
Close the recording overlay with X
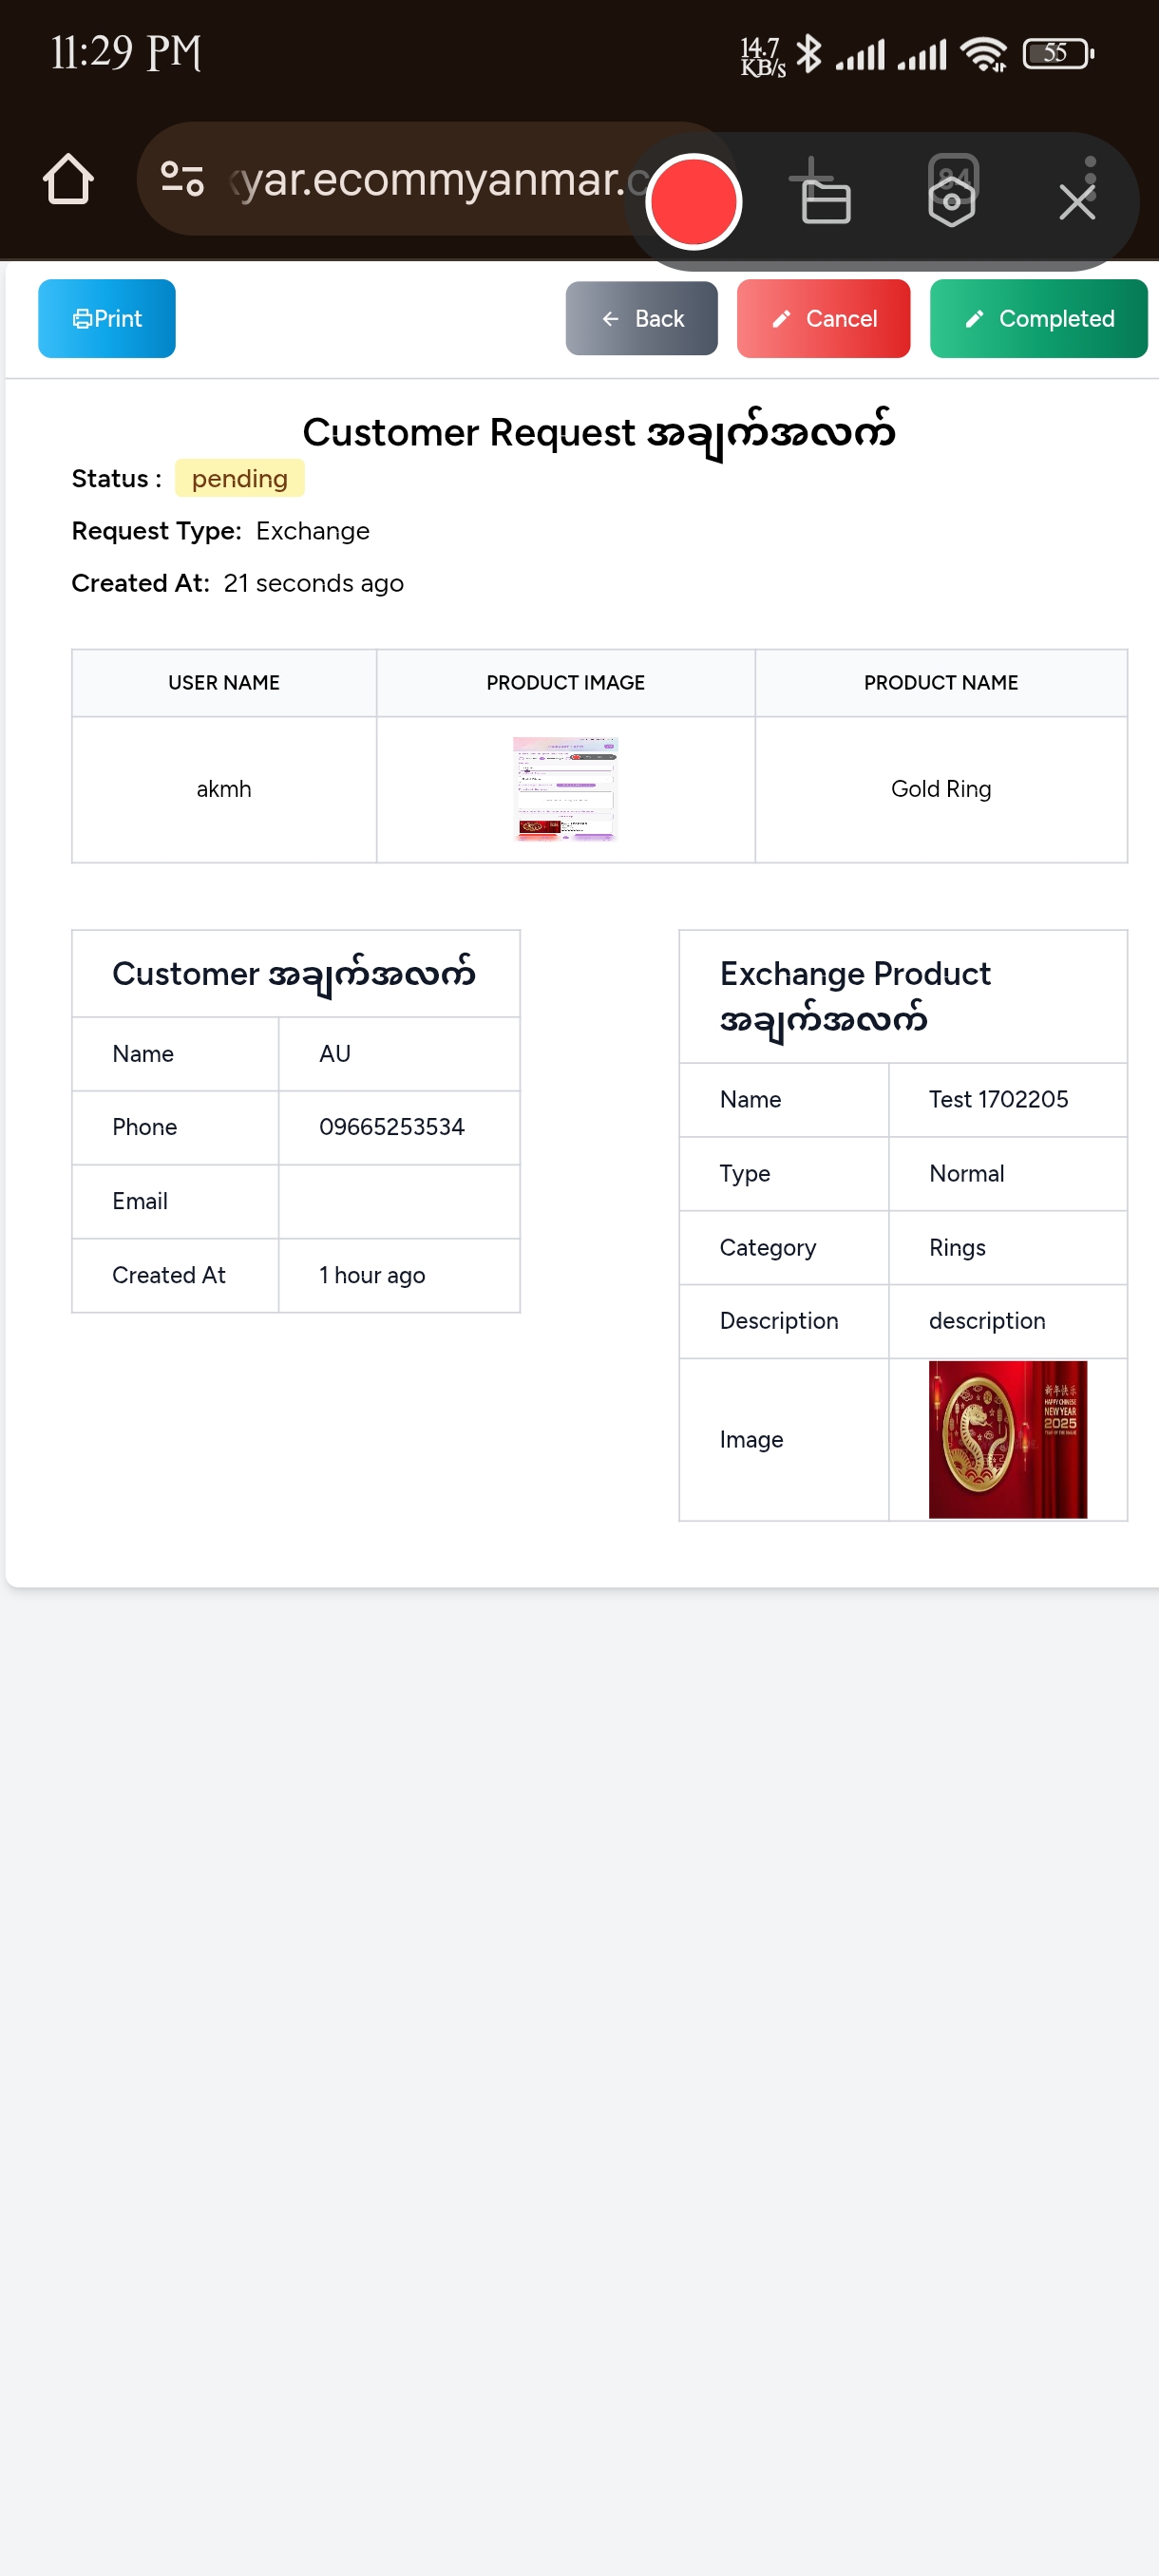coord(1077,202)
